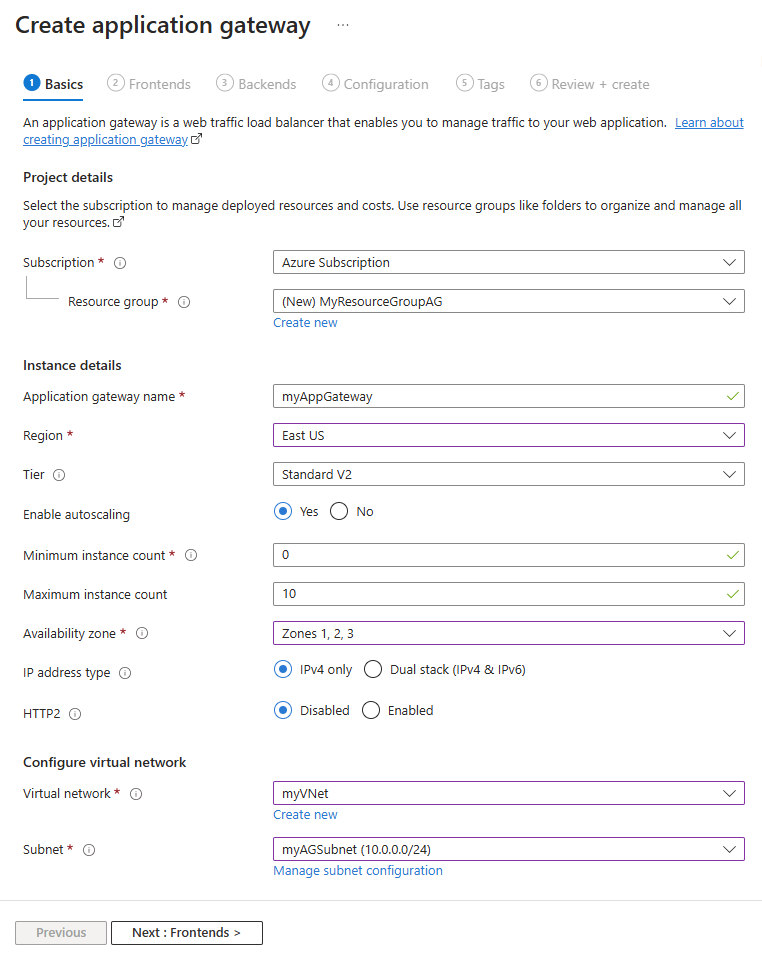Click Manage subnet configuration
762x958 pixels.
pyautogui.click(x=357, y=870)
